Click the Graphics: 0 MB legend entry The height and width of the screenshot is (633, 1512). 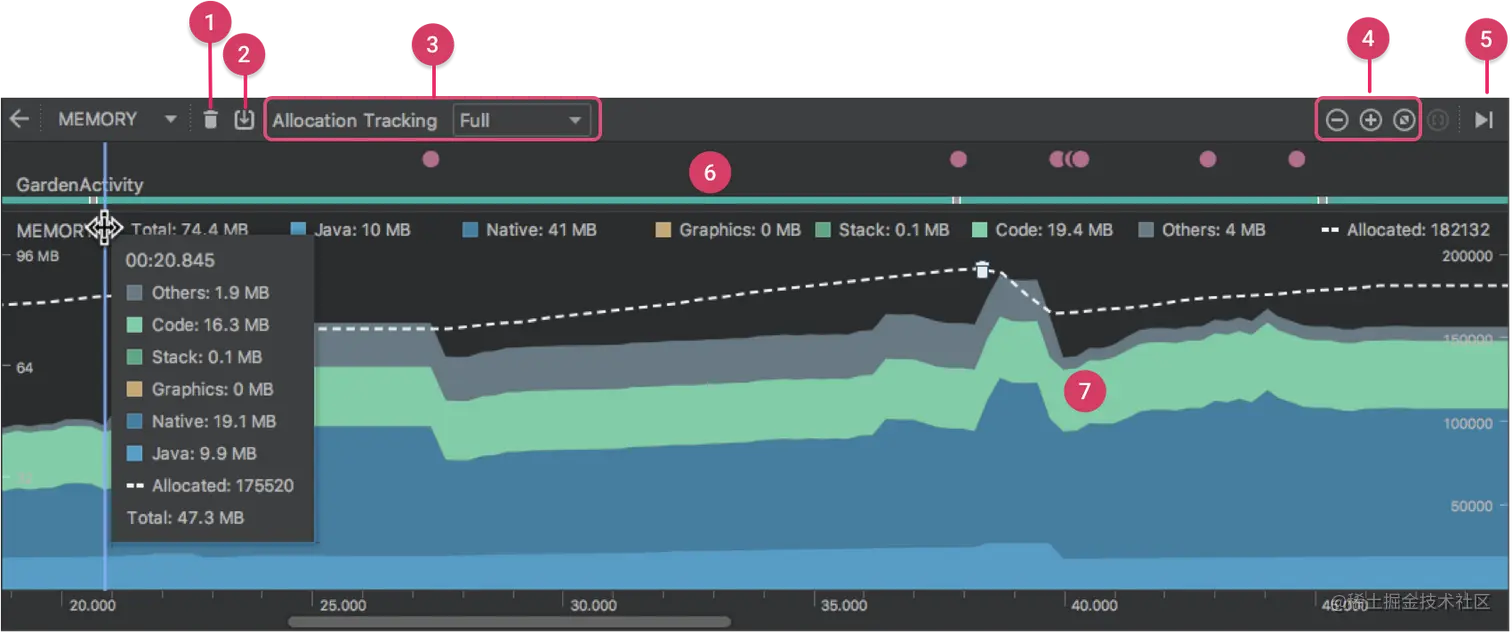click(728, 230)
